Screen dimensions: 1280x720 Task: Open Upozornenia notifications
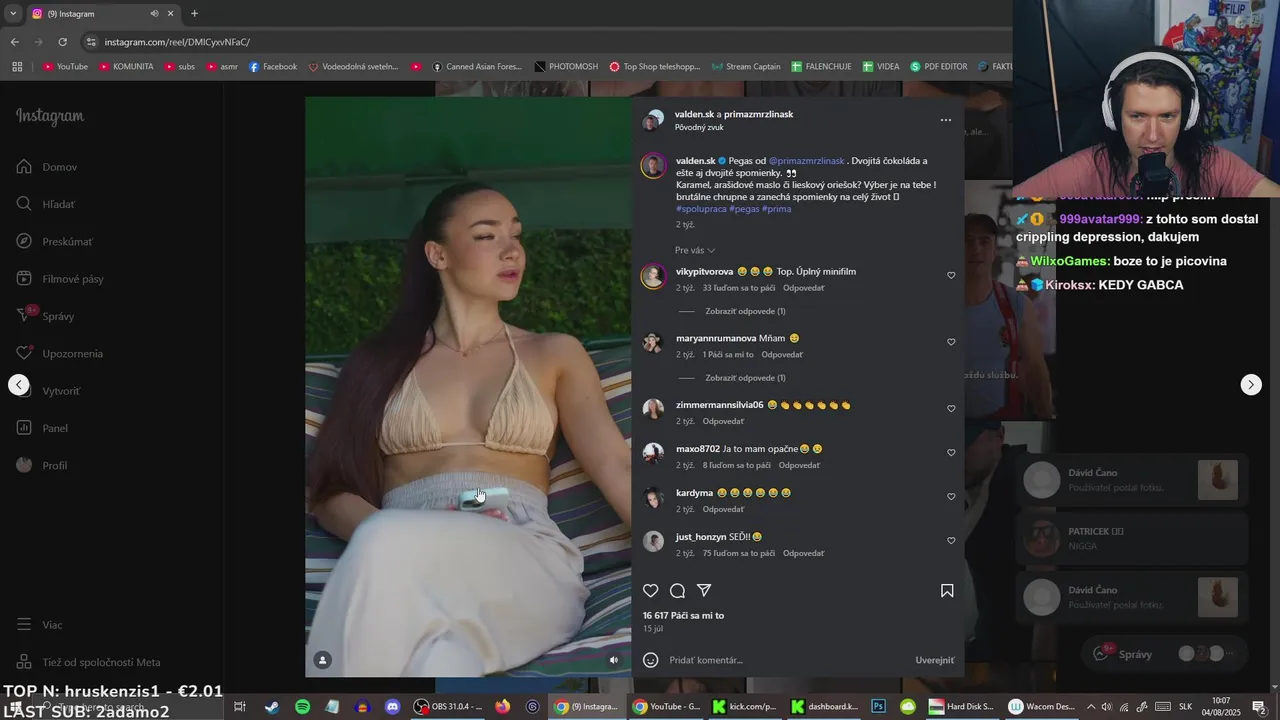click(59, 353)
